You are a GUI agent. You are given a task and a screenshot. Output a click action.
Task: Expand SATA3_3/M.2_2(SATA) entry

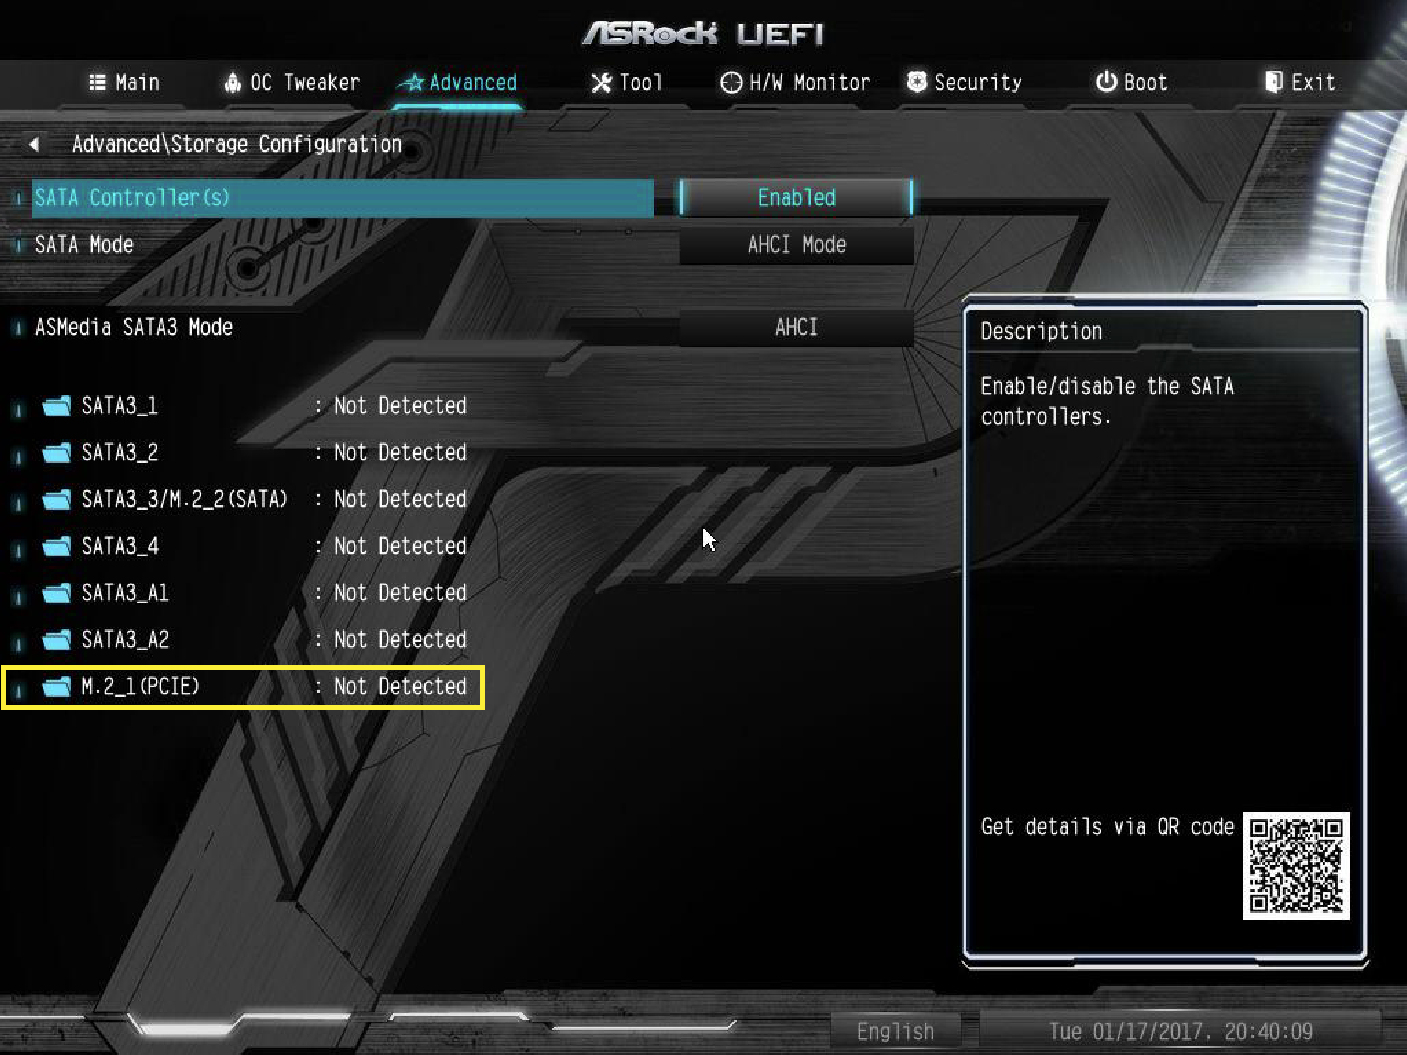[x=240, y=499]
